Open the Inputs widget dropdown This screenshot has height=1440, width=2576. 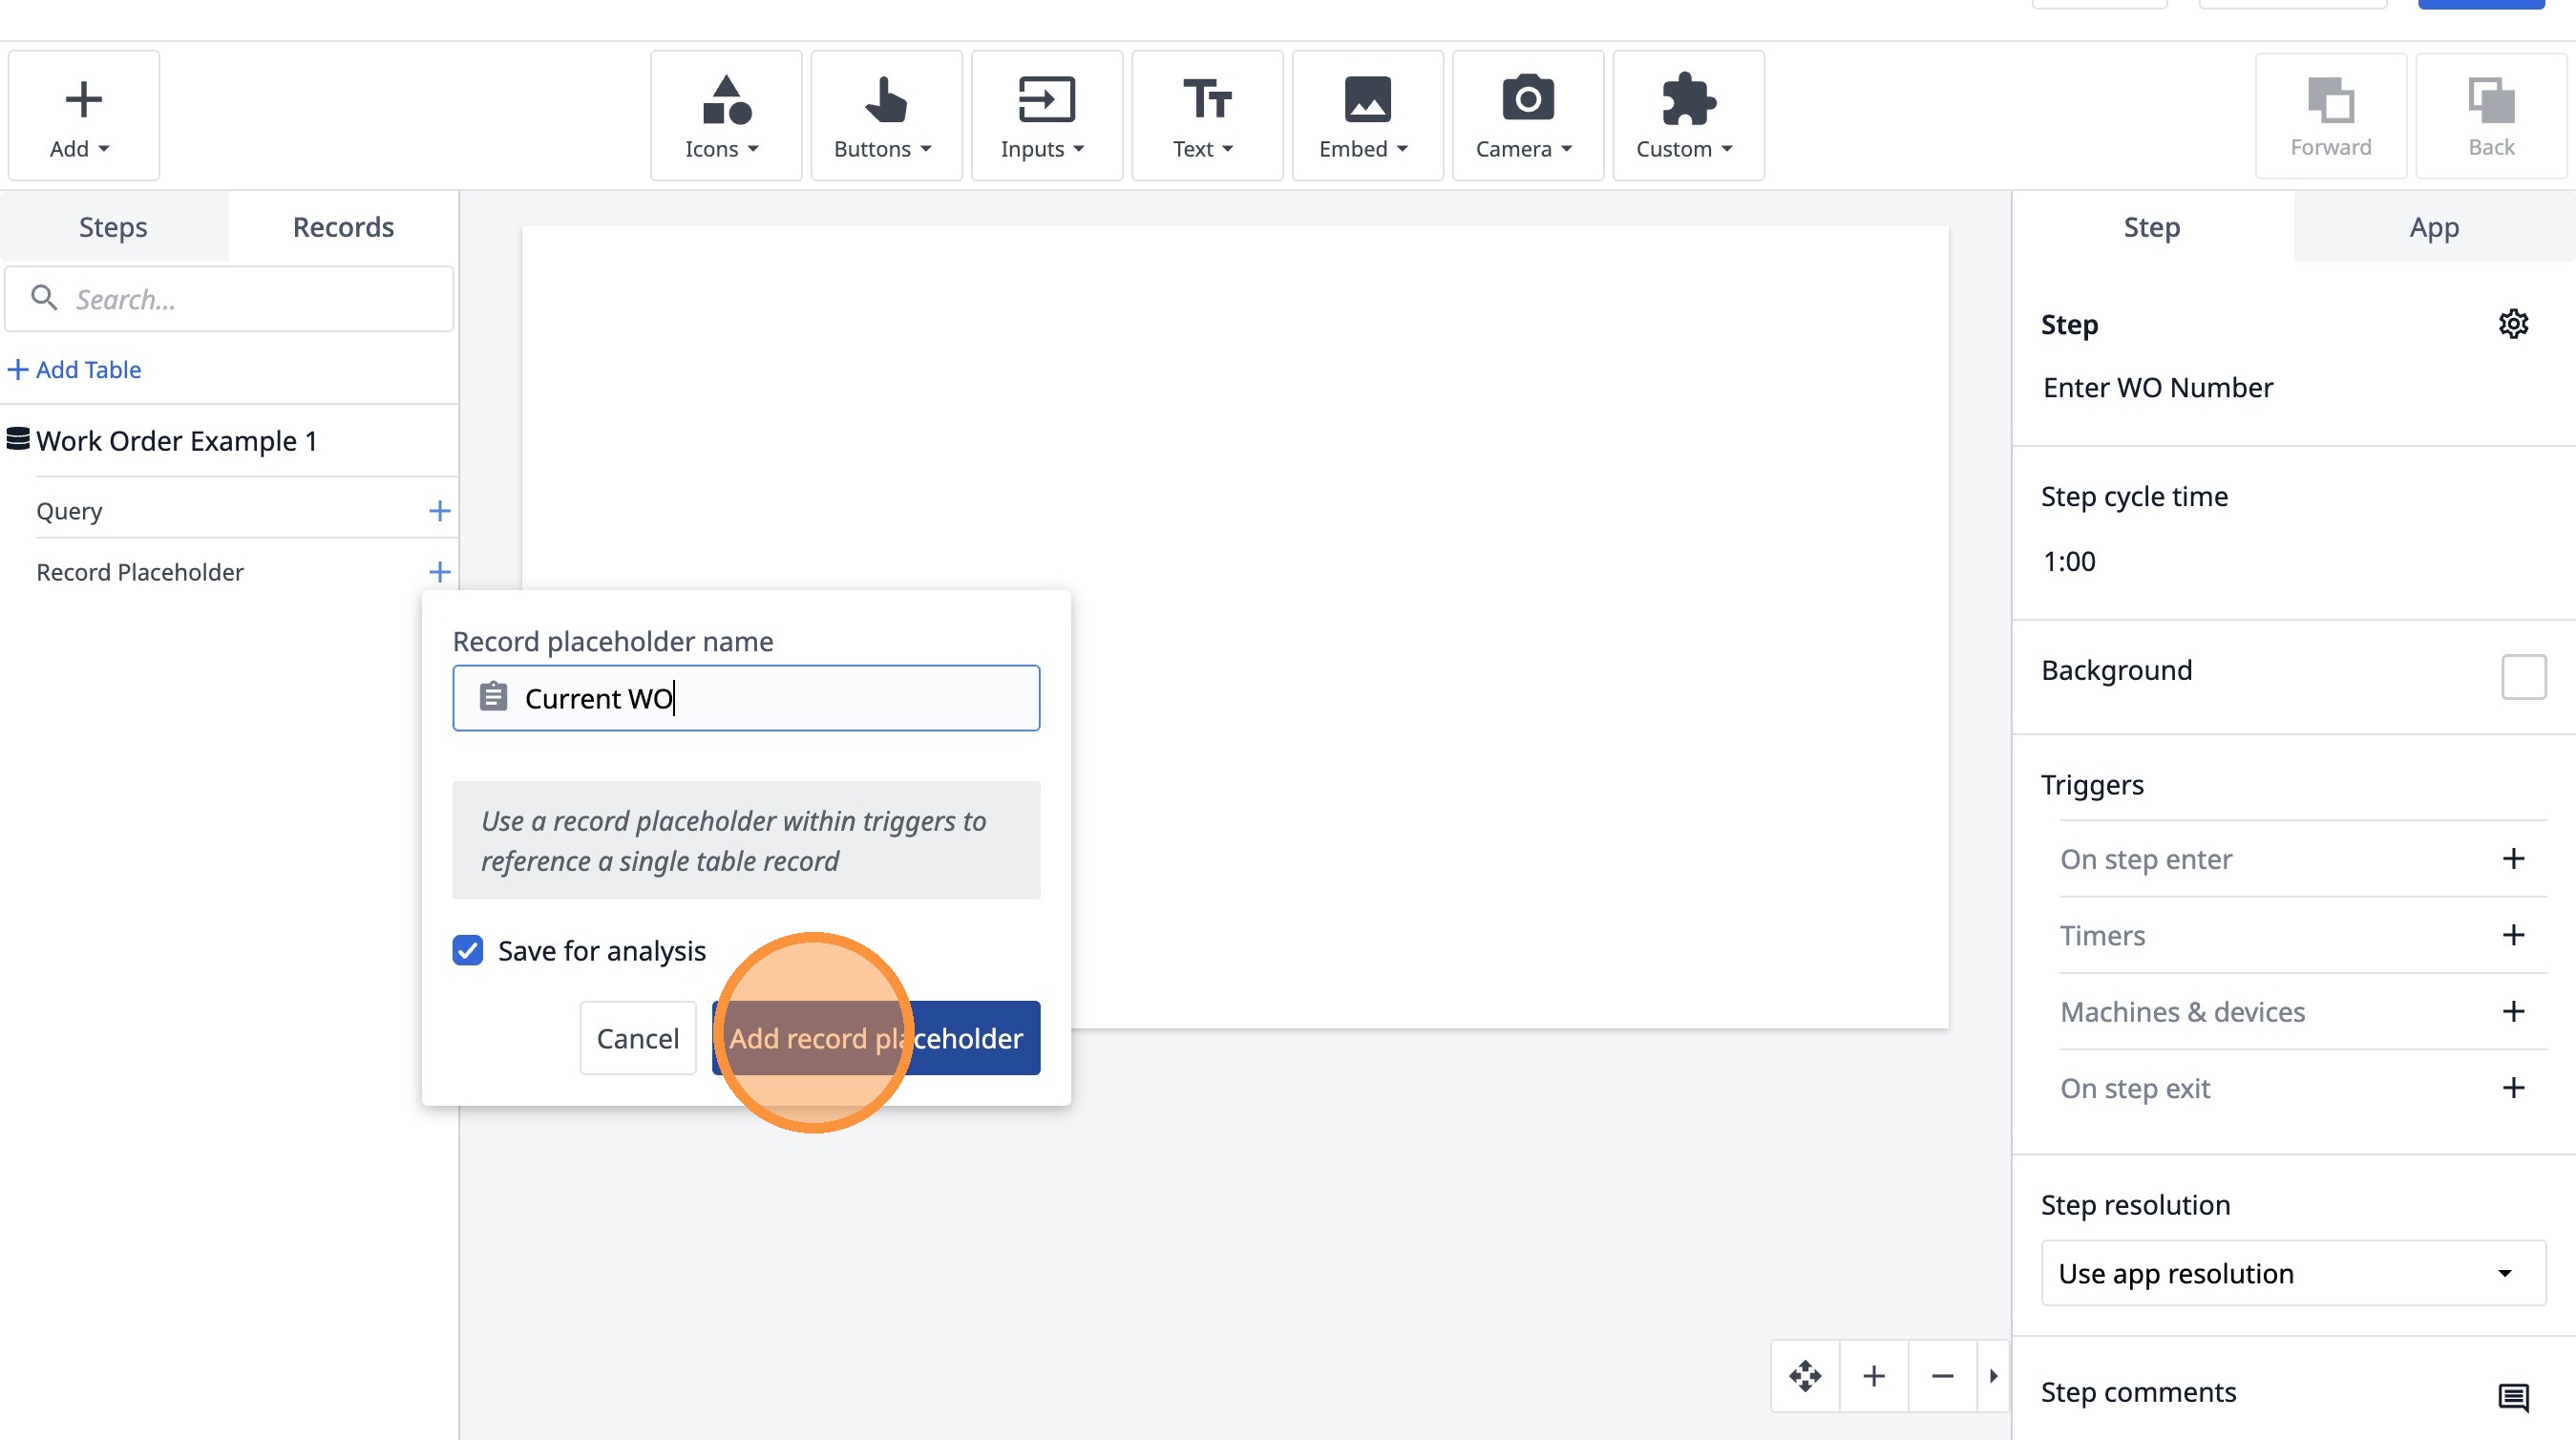pos(1045,116)
